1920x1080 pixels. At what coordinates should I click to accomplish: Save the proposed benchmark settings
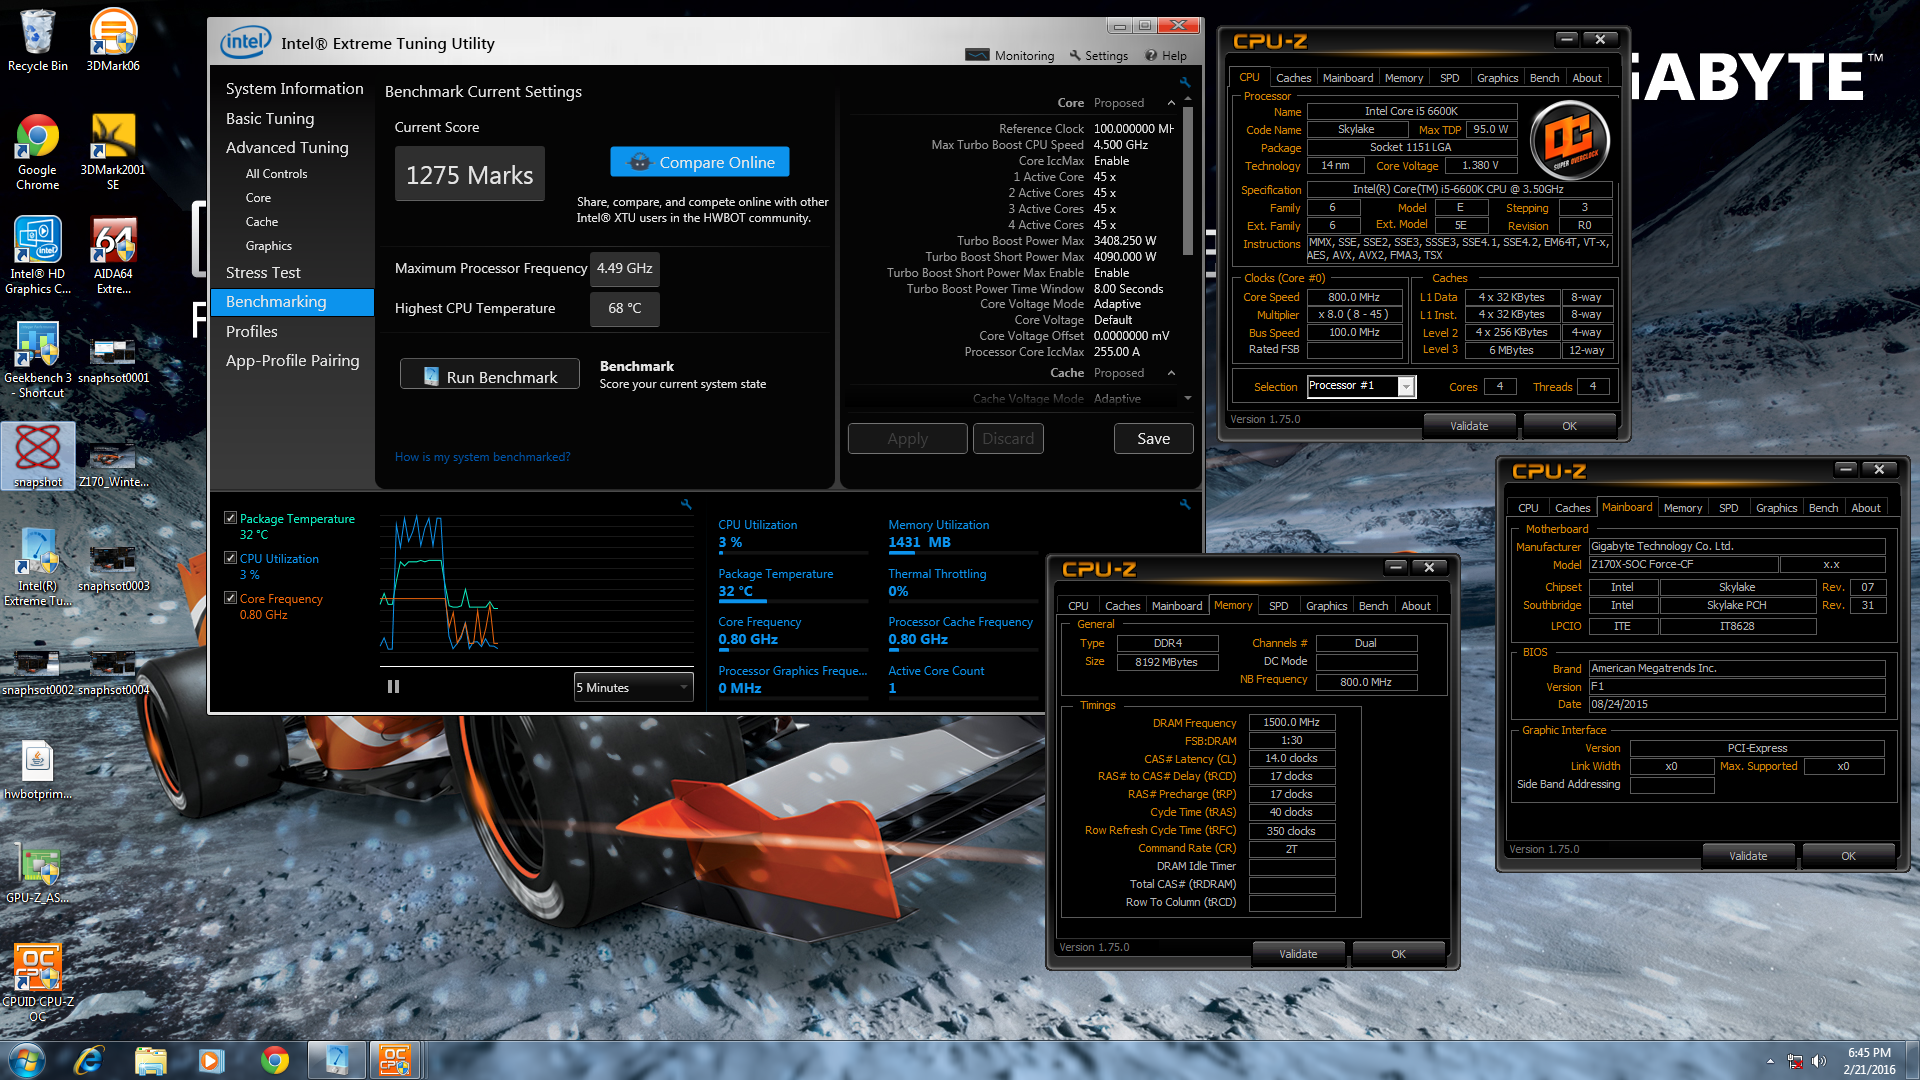tap(1153, 439)
